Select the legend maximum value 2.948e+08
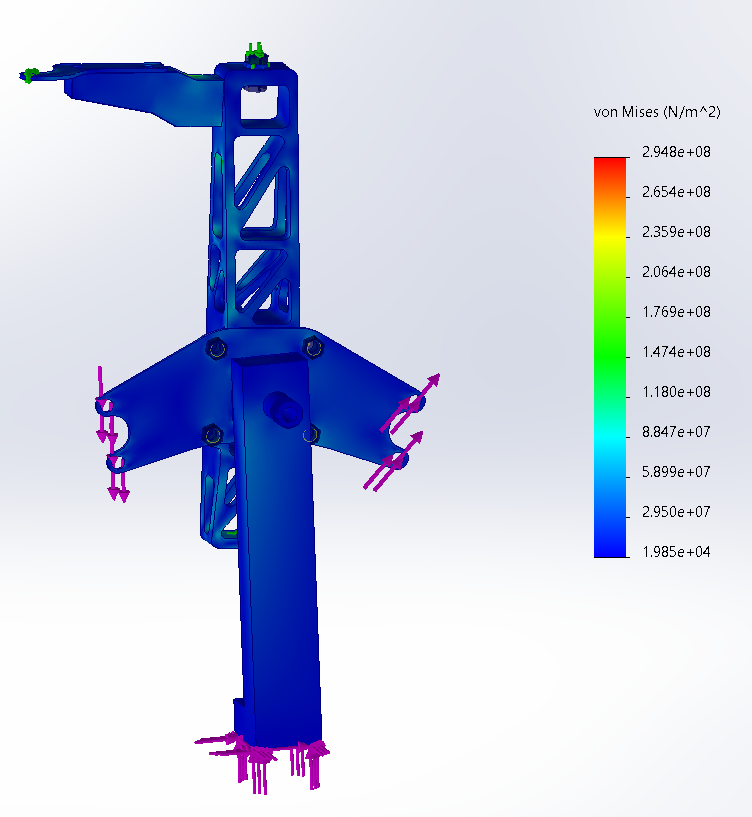The image size is (752, 817). point(675,152)
